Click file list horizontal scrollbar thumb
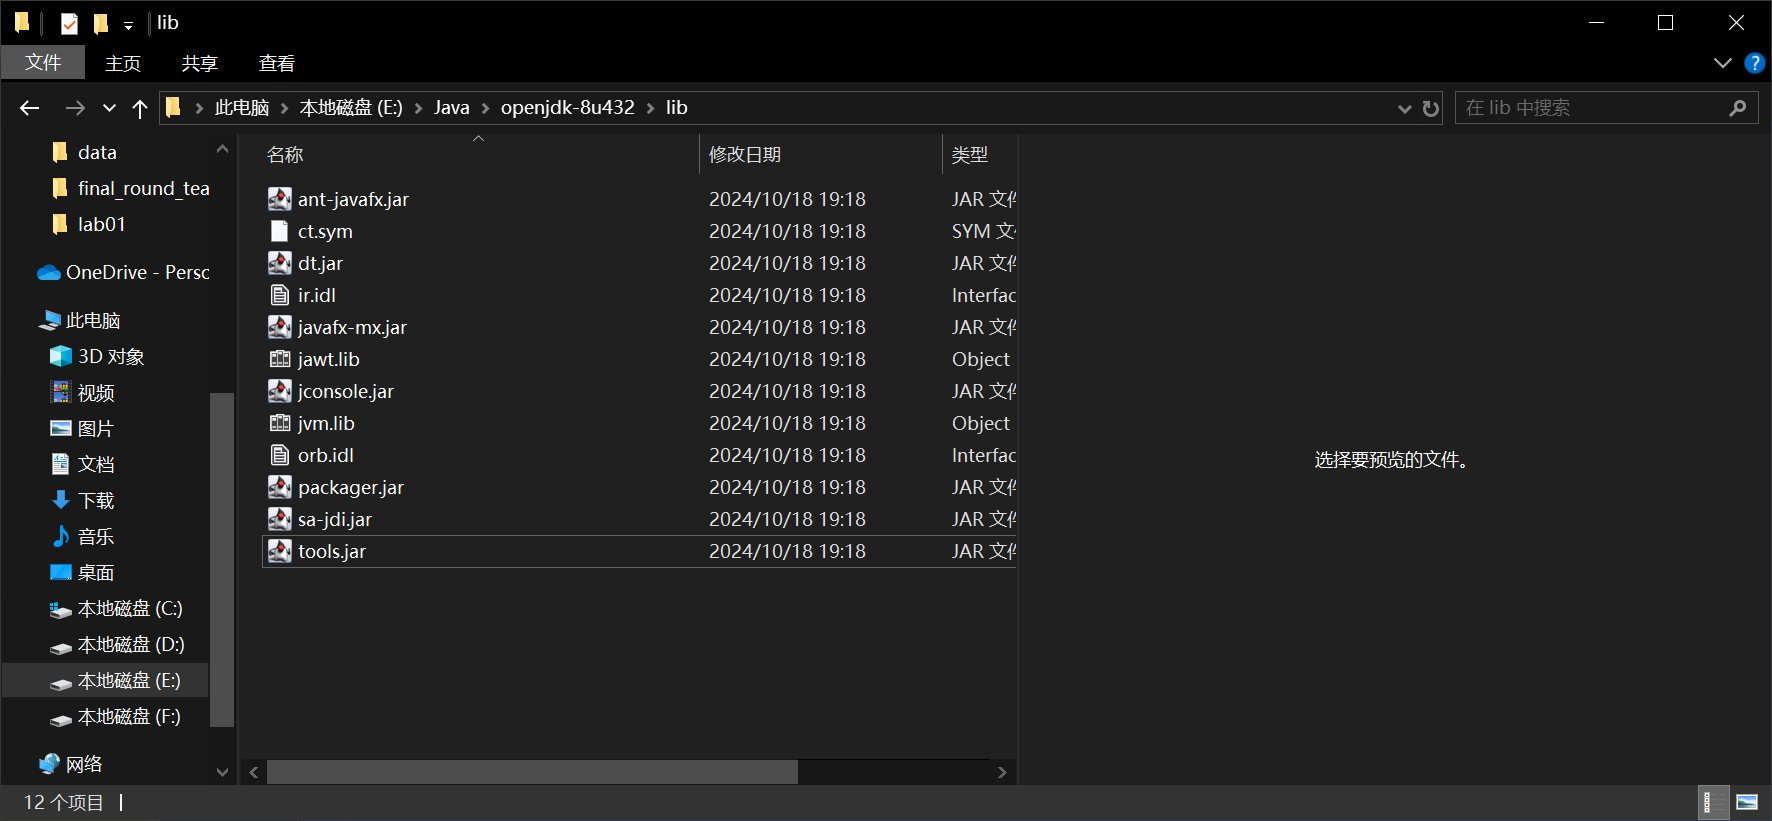This screenshot has height=821, width=1772. (532, 772)
